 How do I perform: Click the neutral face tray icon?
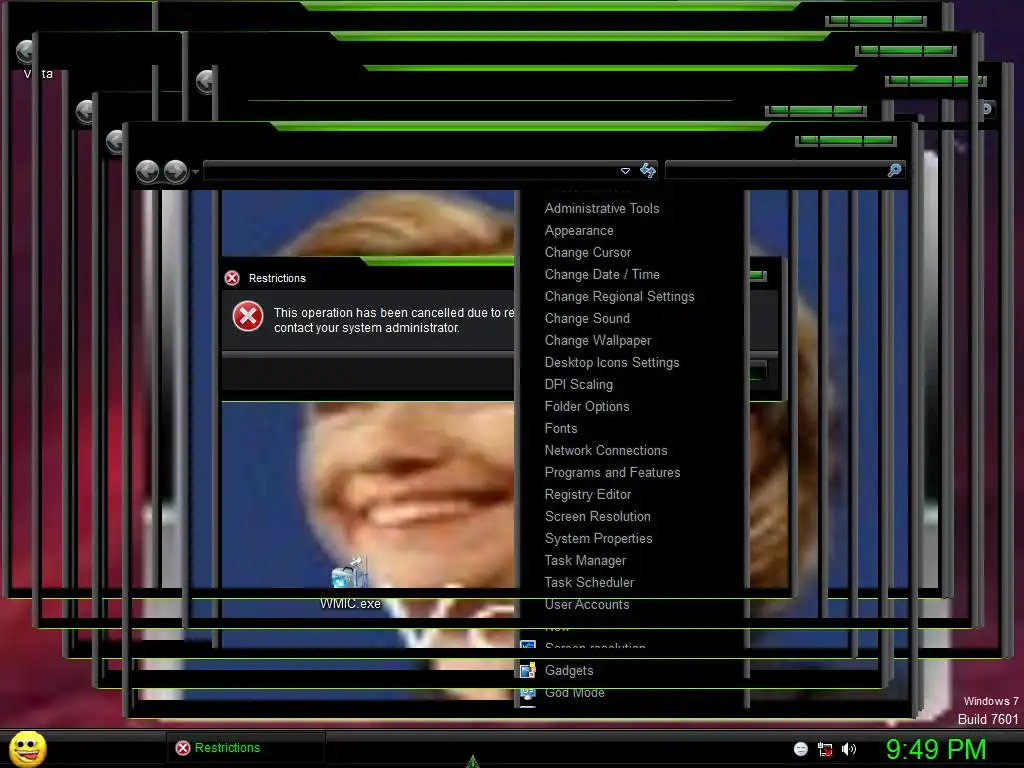801,749
